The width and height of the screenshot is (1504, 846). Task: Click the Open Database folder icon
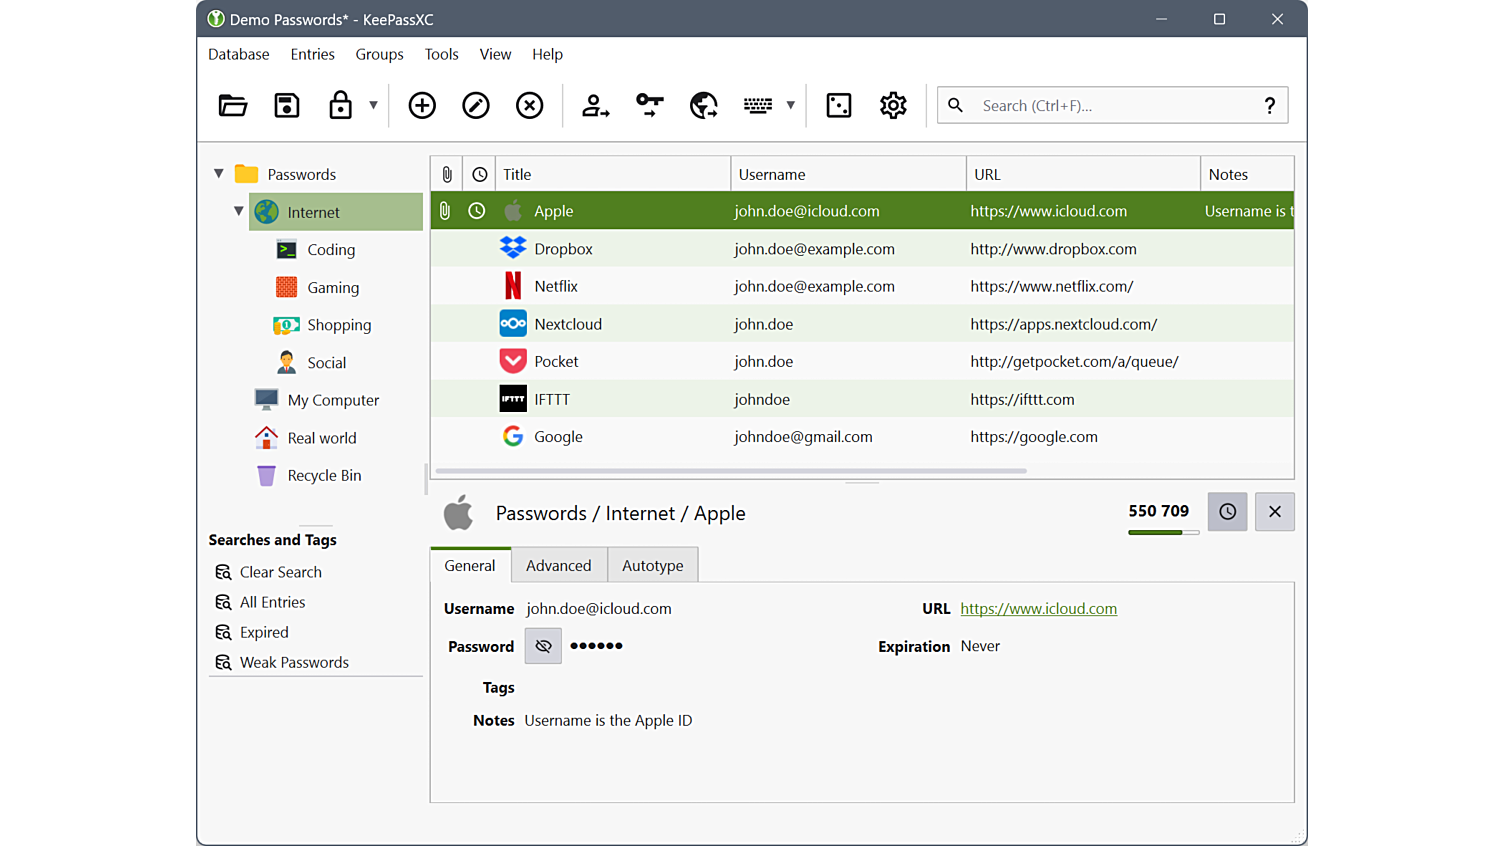(x=233, y=105)
